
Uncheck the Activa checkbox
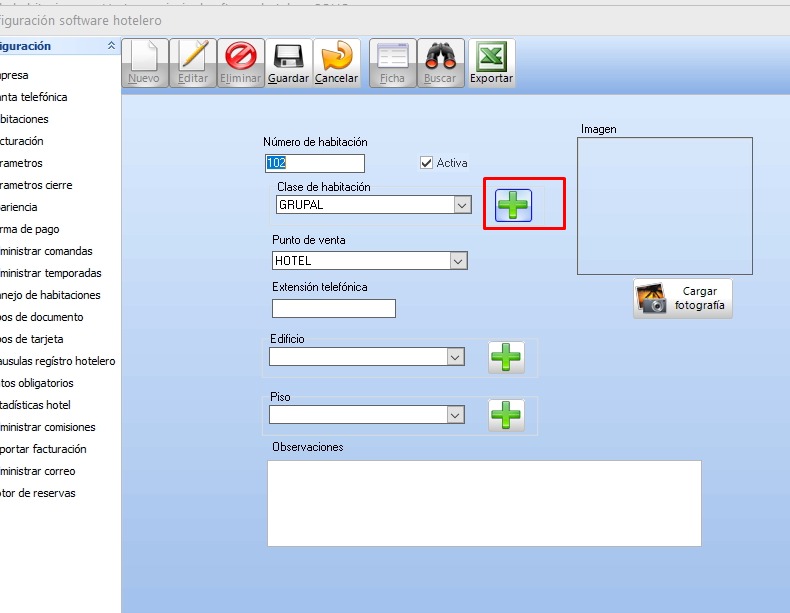pos(427,163)
